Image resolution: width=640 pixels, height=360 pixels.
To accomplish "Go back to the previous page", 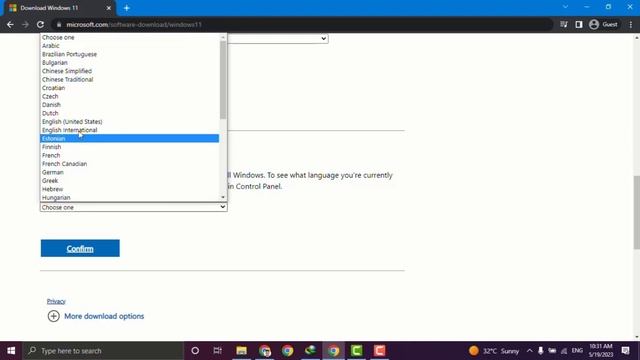I will click(x=10, y=24).
